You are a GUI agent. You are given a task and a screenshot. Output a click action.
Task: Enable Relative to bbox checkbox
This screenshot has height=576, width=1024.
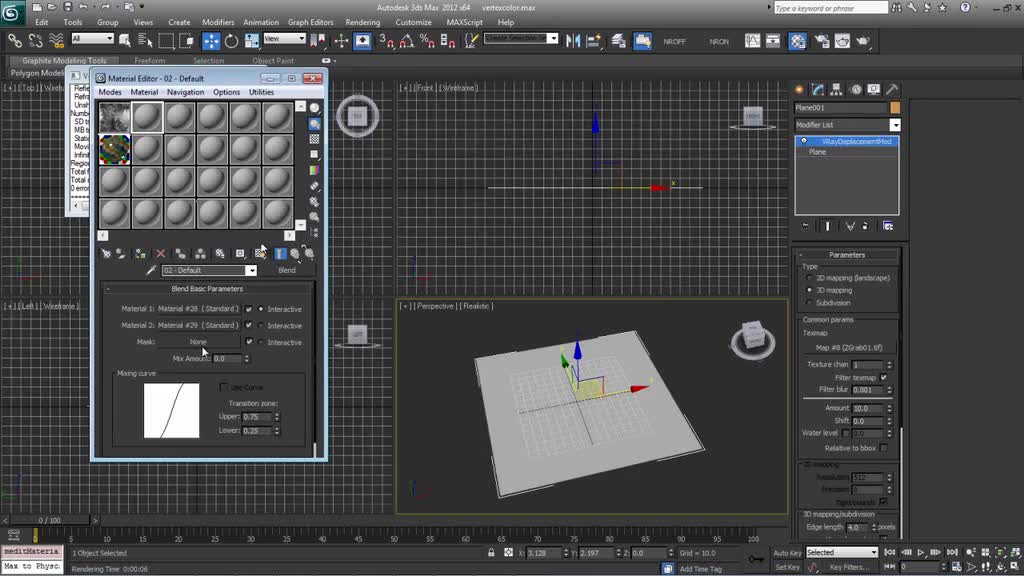coord(884,448)
